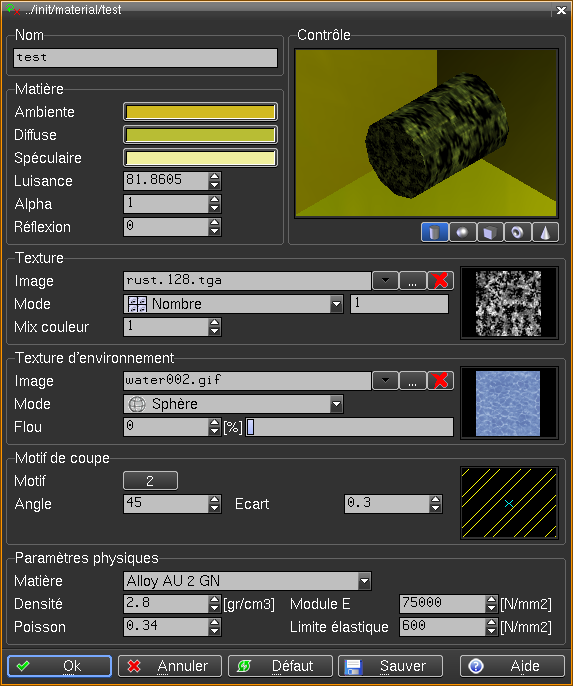Viewport: 573px width, 686px height.
Task: Remove the water002.gif environment image
Action: point(440,381)
